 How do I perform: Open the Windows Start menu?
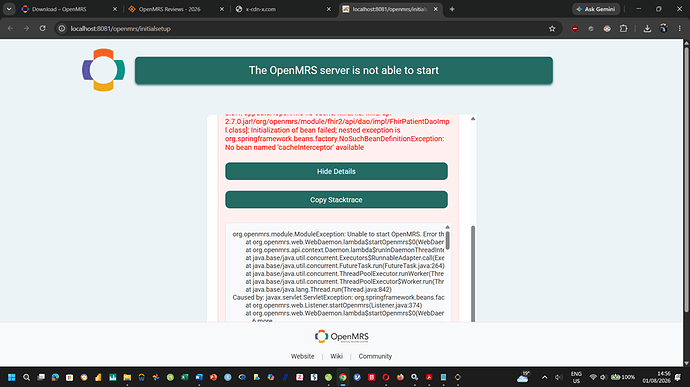12,377
